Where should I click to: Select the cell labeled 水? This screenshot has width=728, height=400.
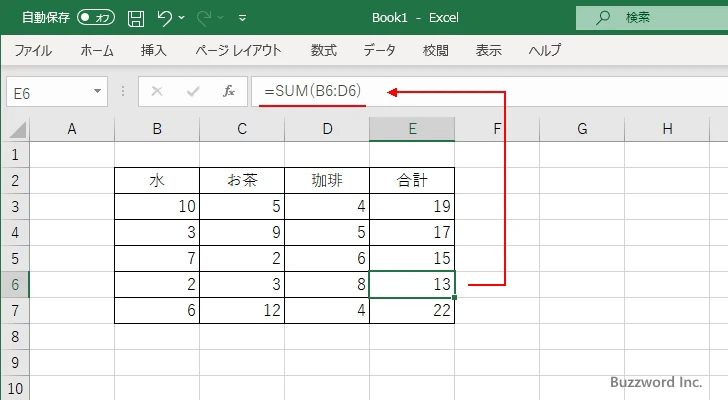click(157, 181)
